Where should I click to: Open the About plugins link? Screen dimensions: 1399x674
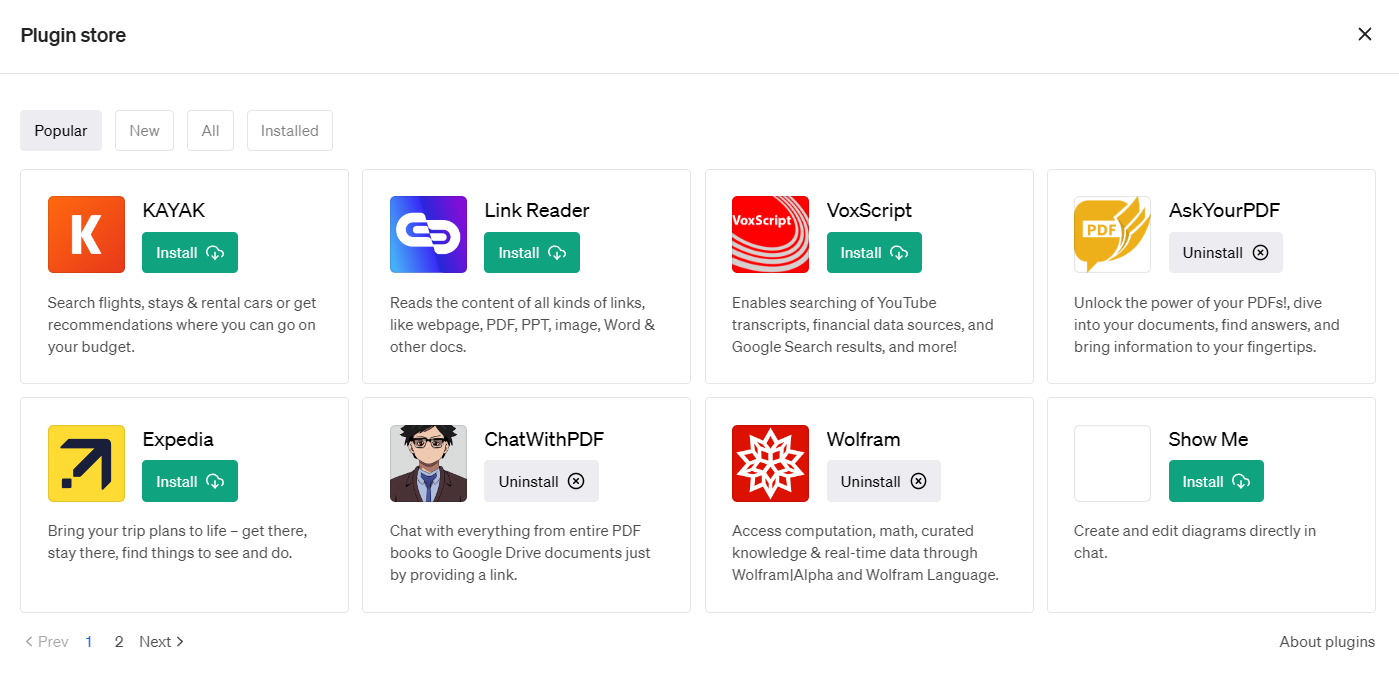point(1327,642)
